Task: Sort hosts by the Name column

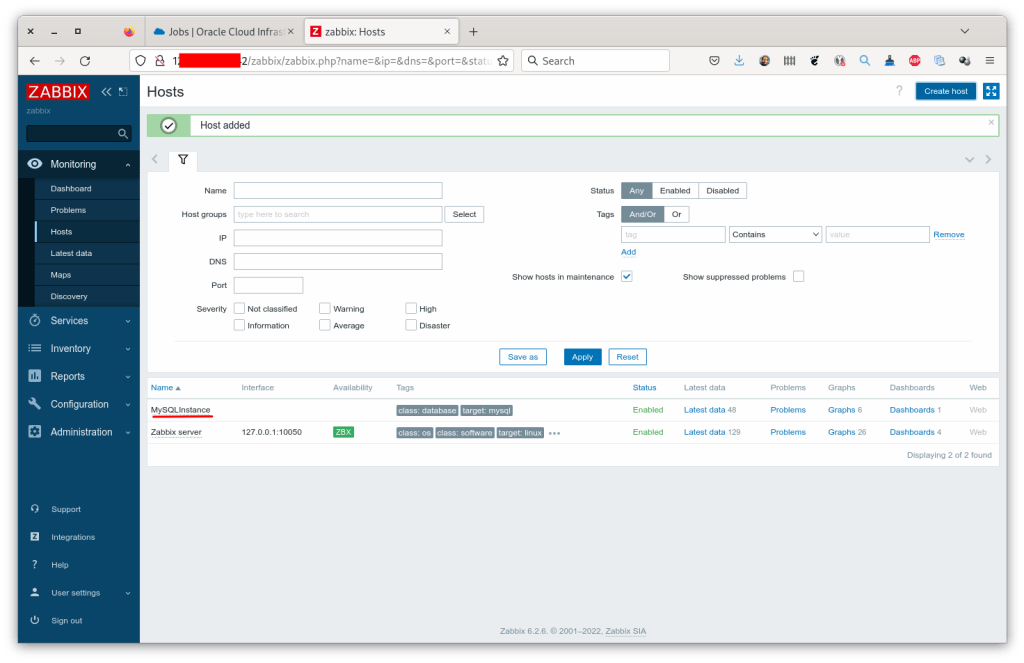Action: coord(165,388)
